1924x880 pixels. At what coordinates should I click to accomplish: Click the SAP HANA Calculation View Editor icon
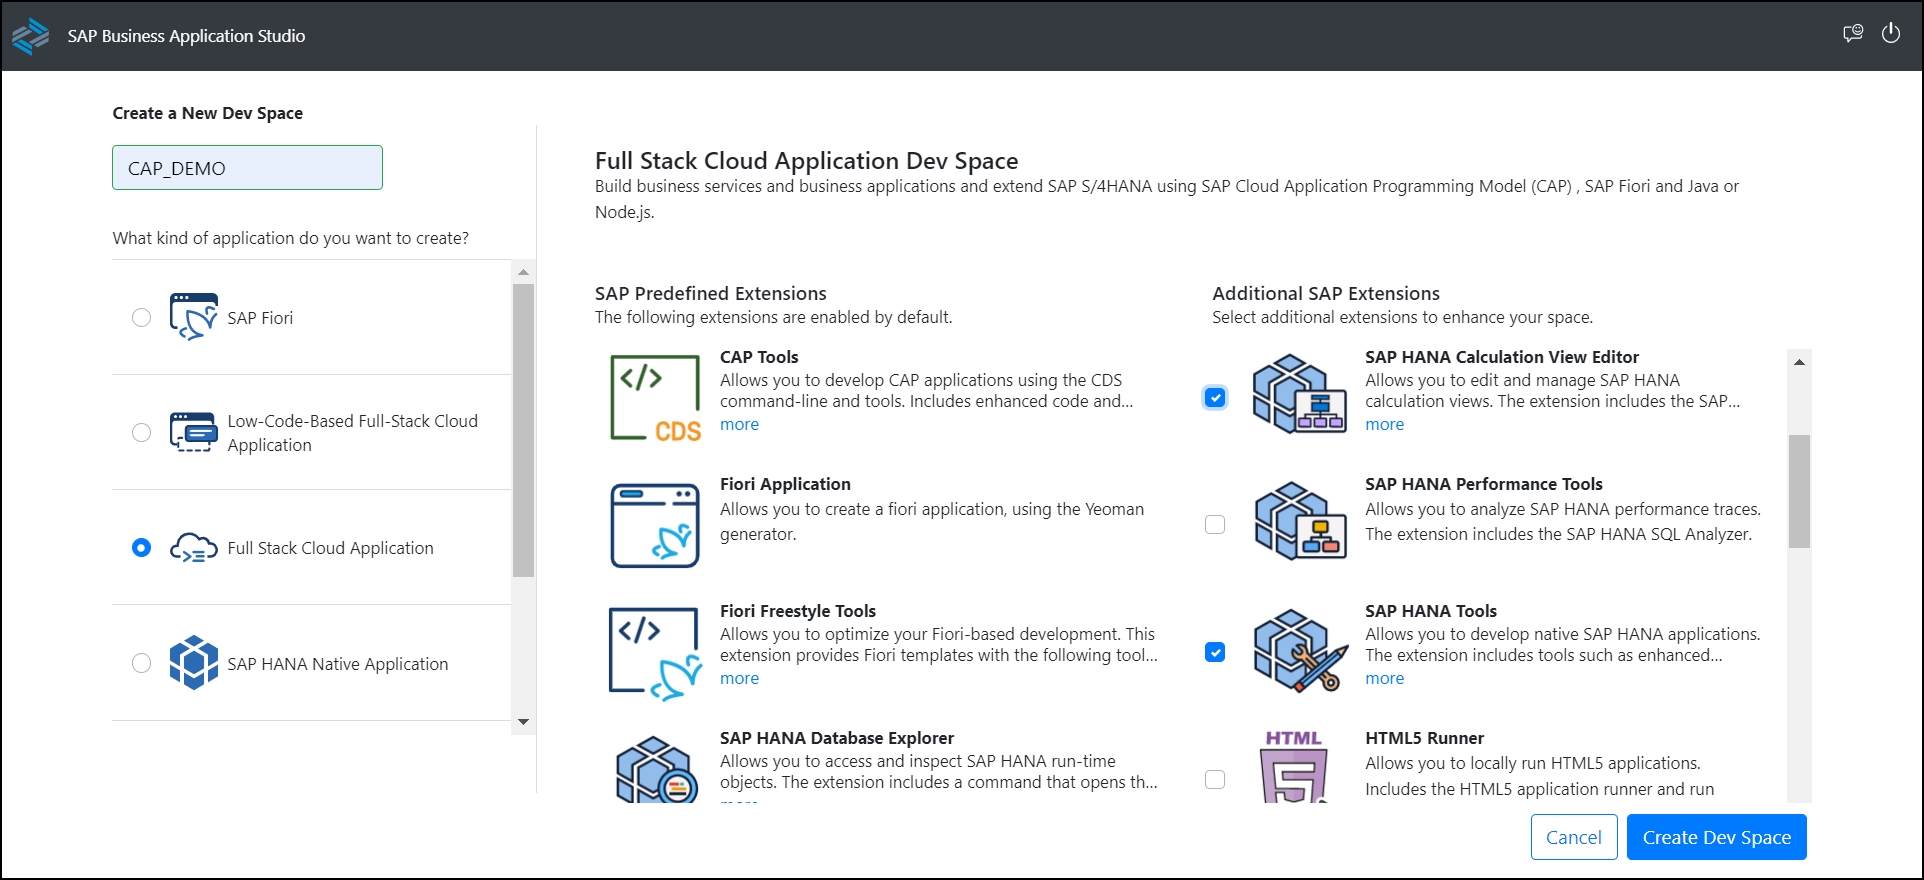(1299, 394)
